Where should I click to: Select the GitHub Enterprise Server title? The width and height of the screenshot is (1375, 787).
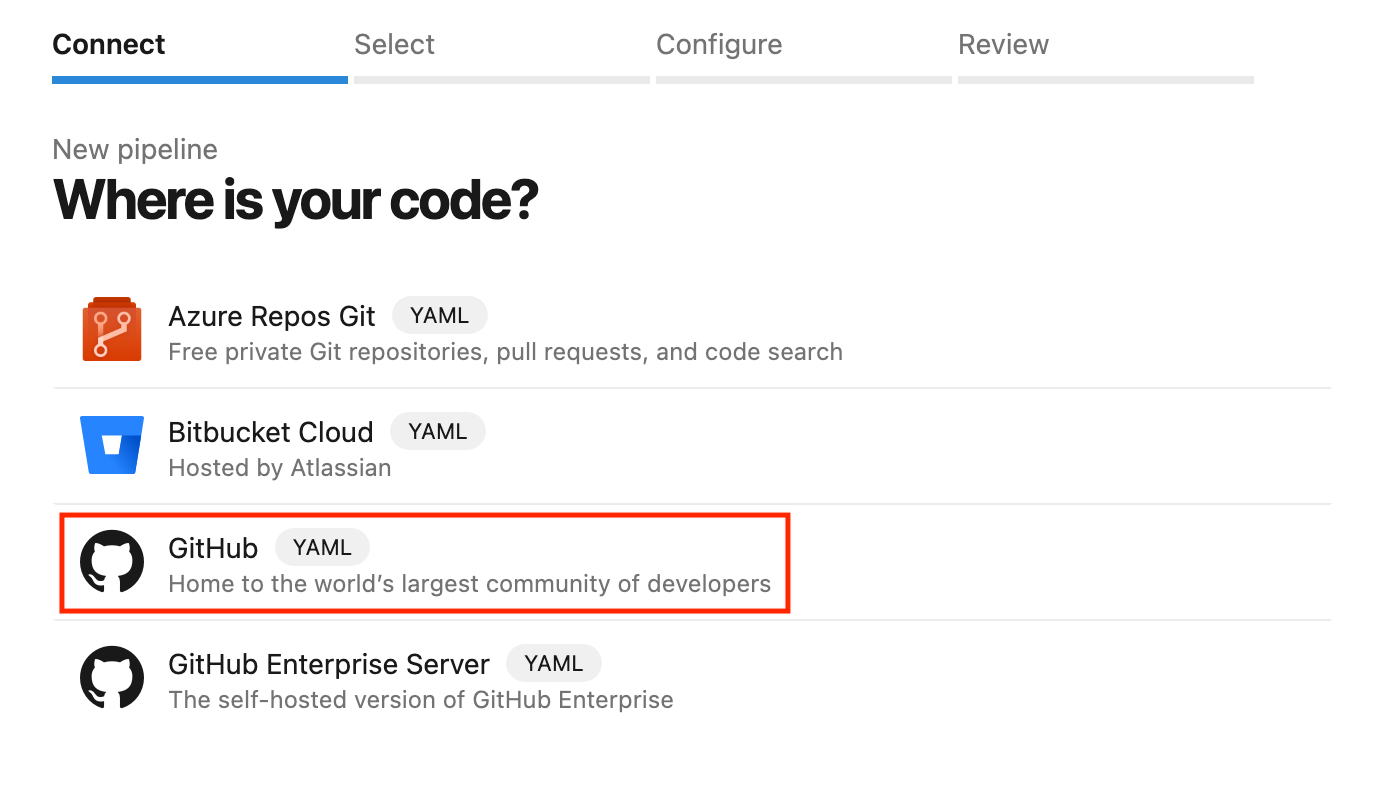(x=329, y=664)
